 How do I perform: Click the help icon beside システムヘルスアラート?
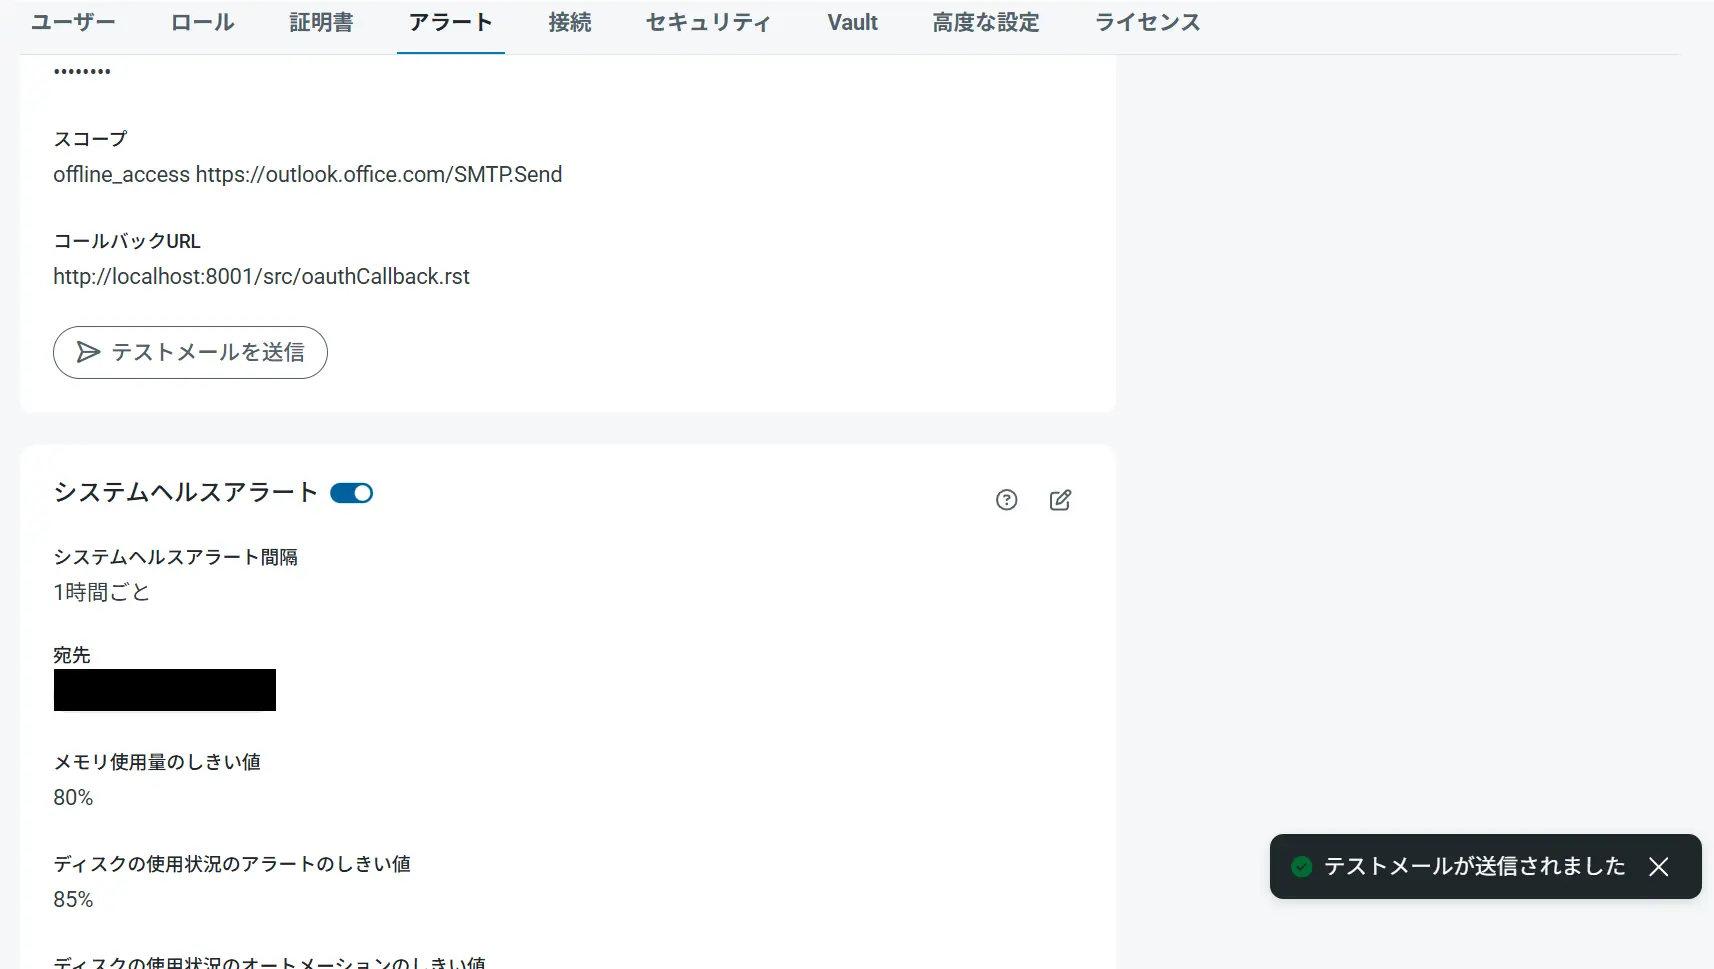pyautogui.click(x=1005, y=500)
